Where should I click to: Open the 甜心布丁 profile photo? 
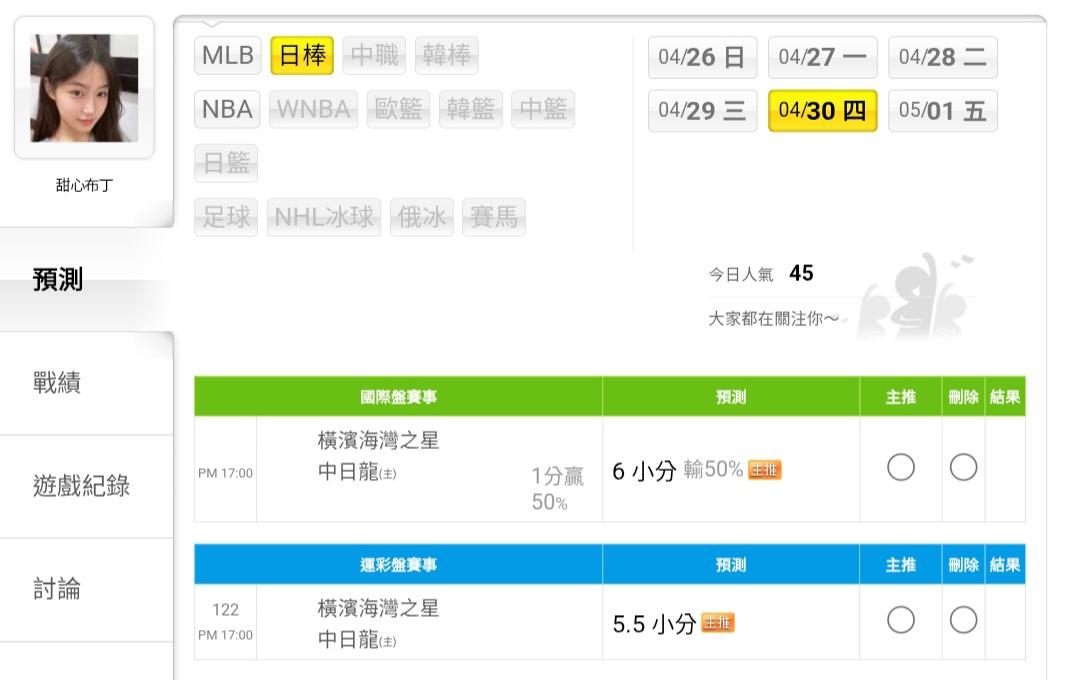click(x=84, y=88)
